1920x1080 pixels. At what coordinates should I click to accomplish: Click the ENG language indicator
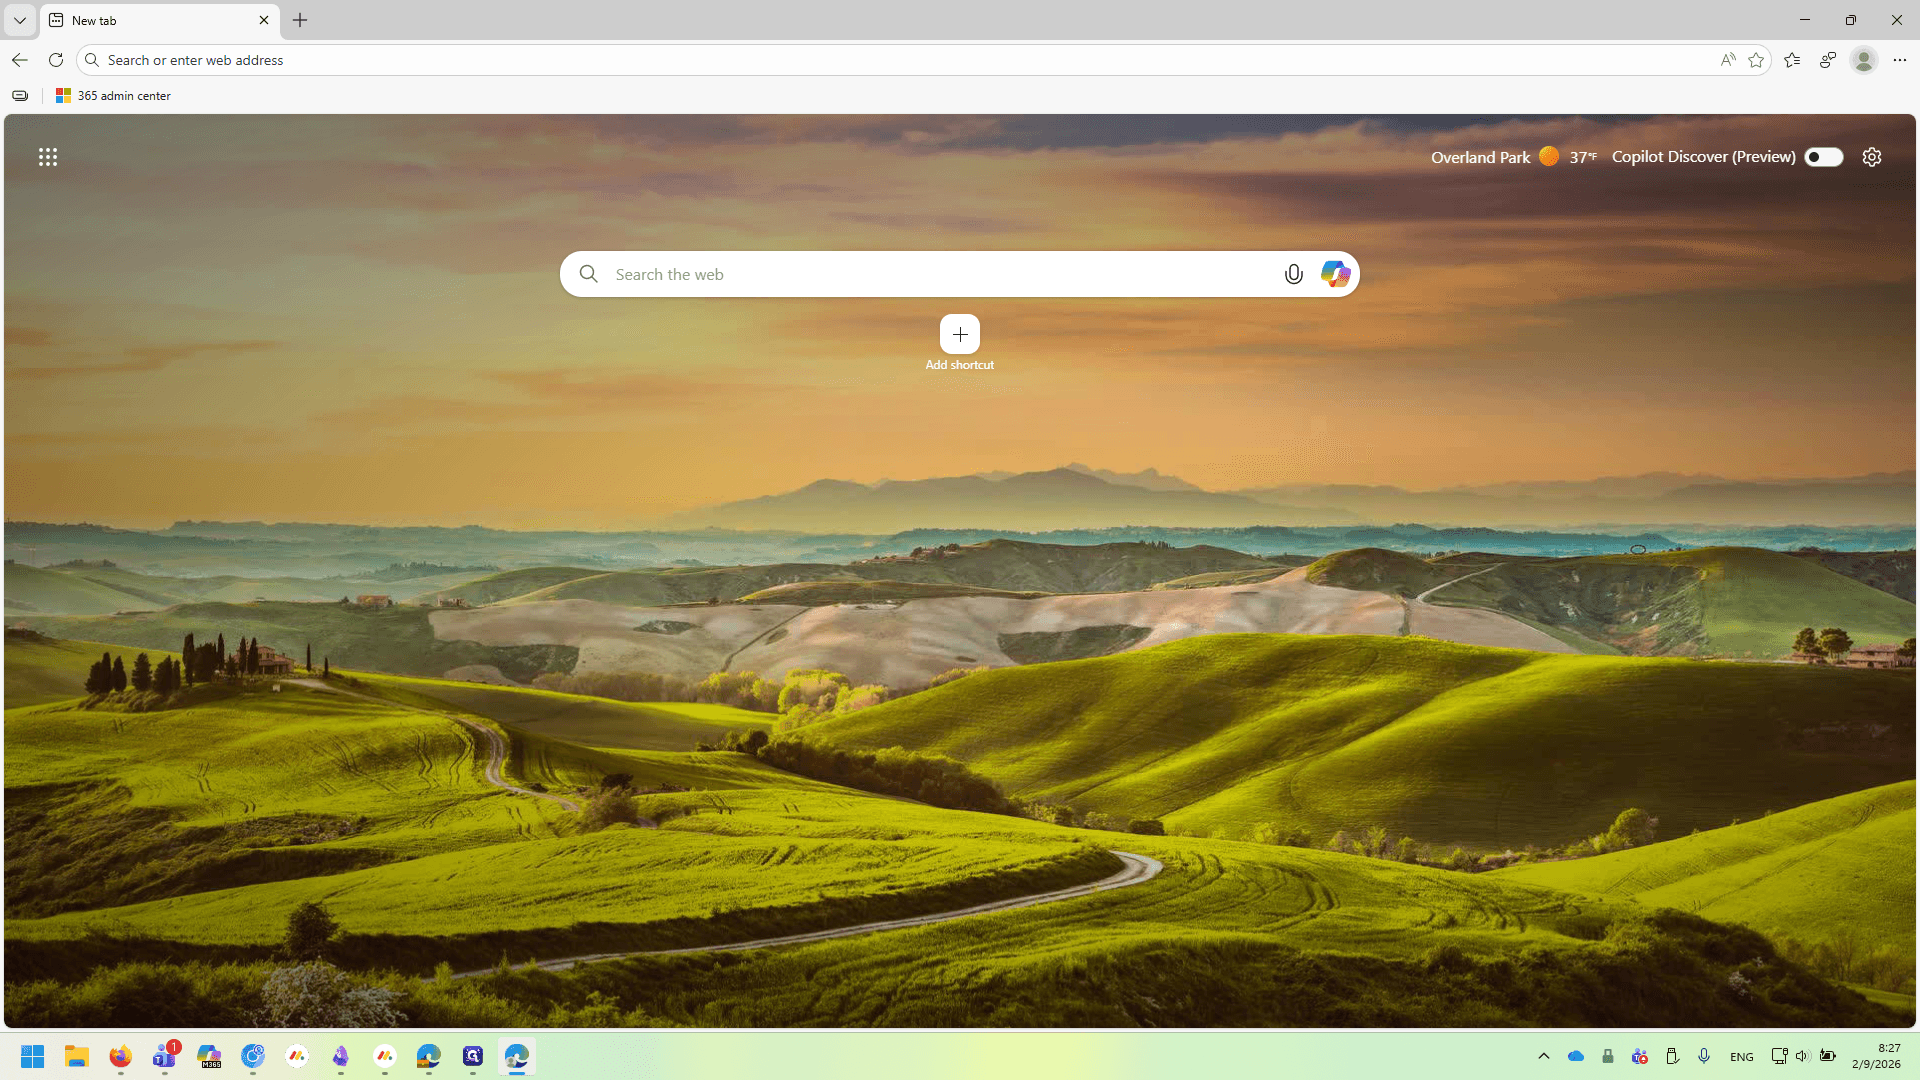pyautogui.click(x=1742, y=1056)
